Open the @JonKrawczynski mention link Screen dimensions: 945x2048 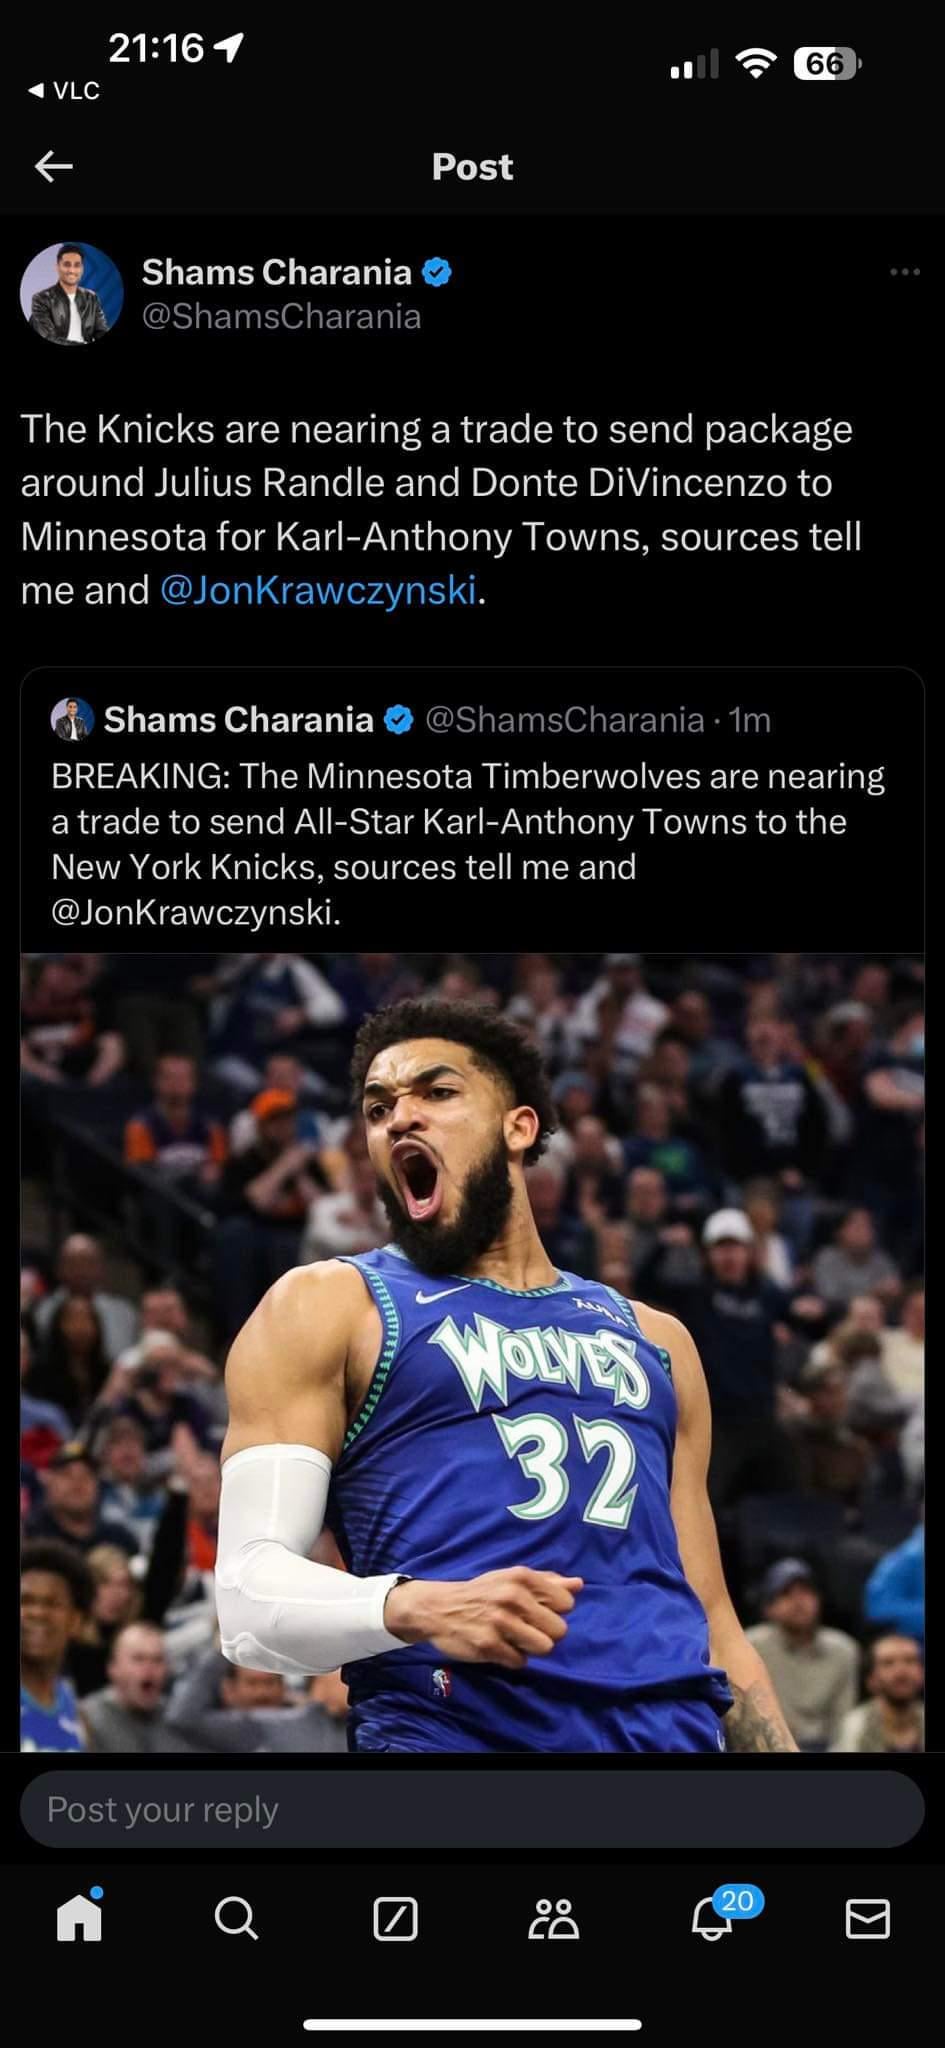(x=318, y=590)
